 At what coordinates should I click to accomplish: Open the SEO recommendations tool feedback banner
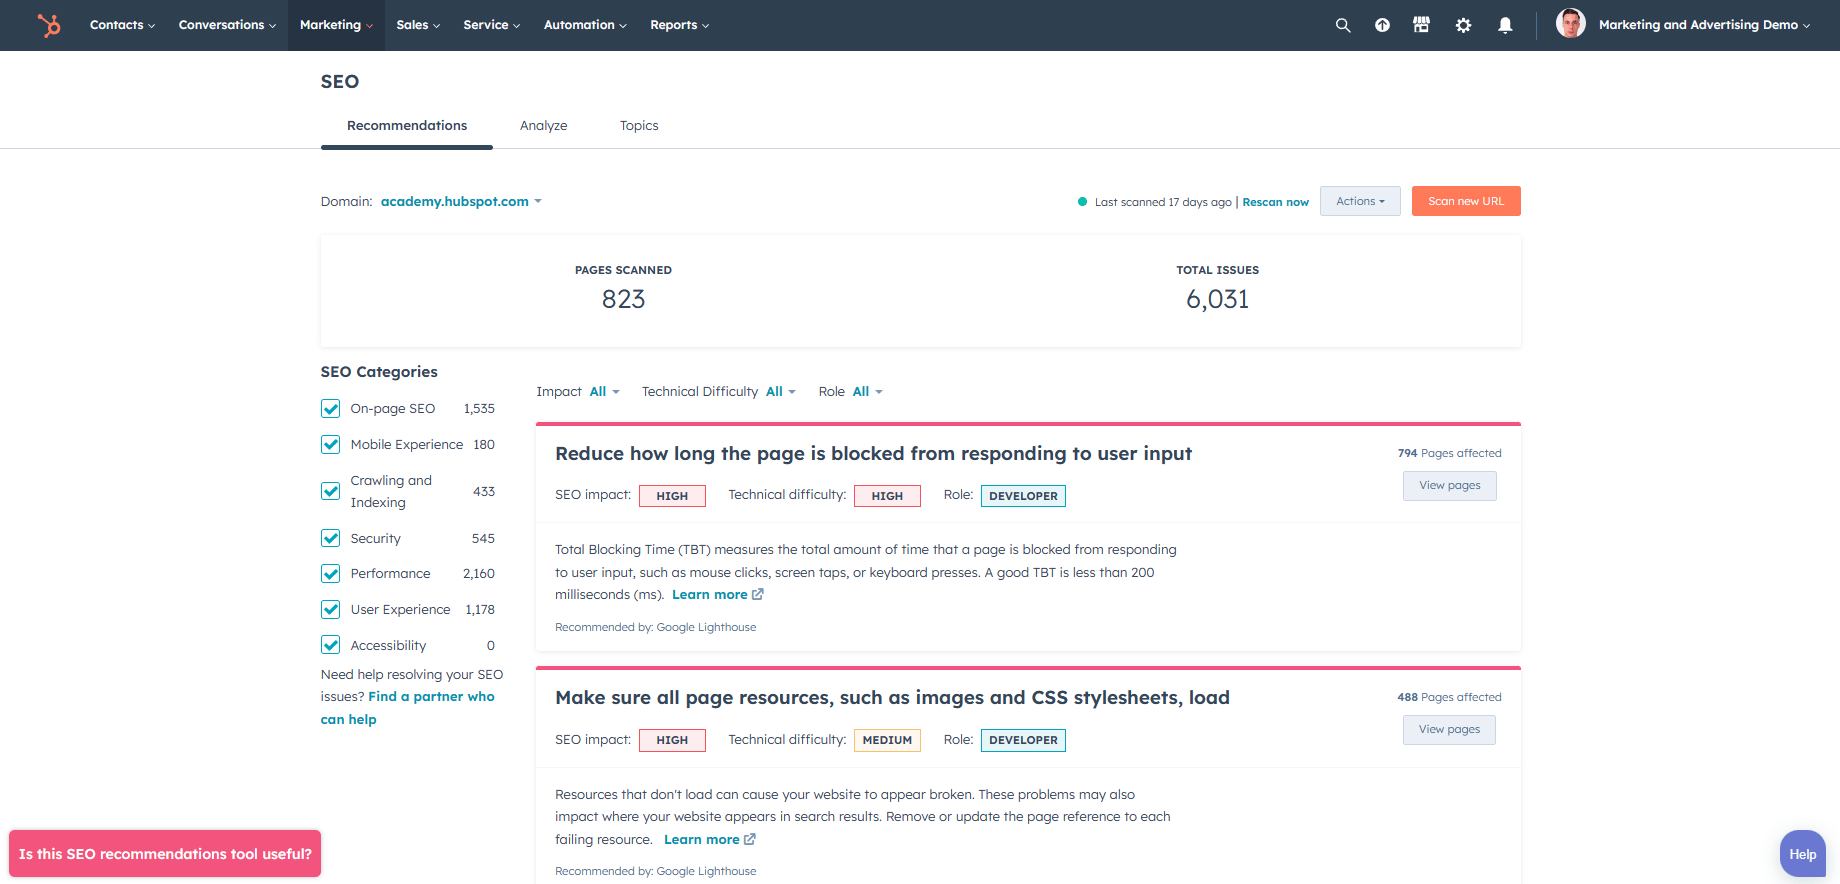click(165, 854)
